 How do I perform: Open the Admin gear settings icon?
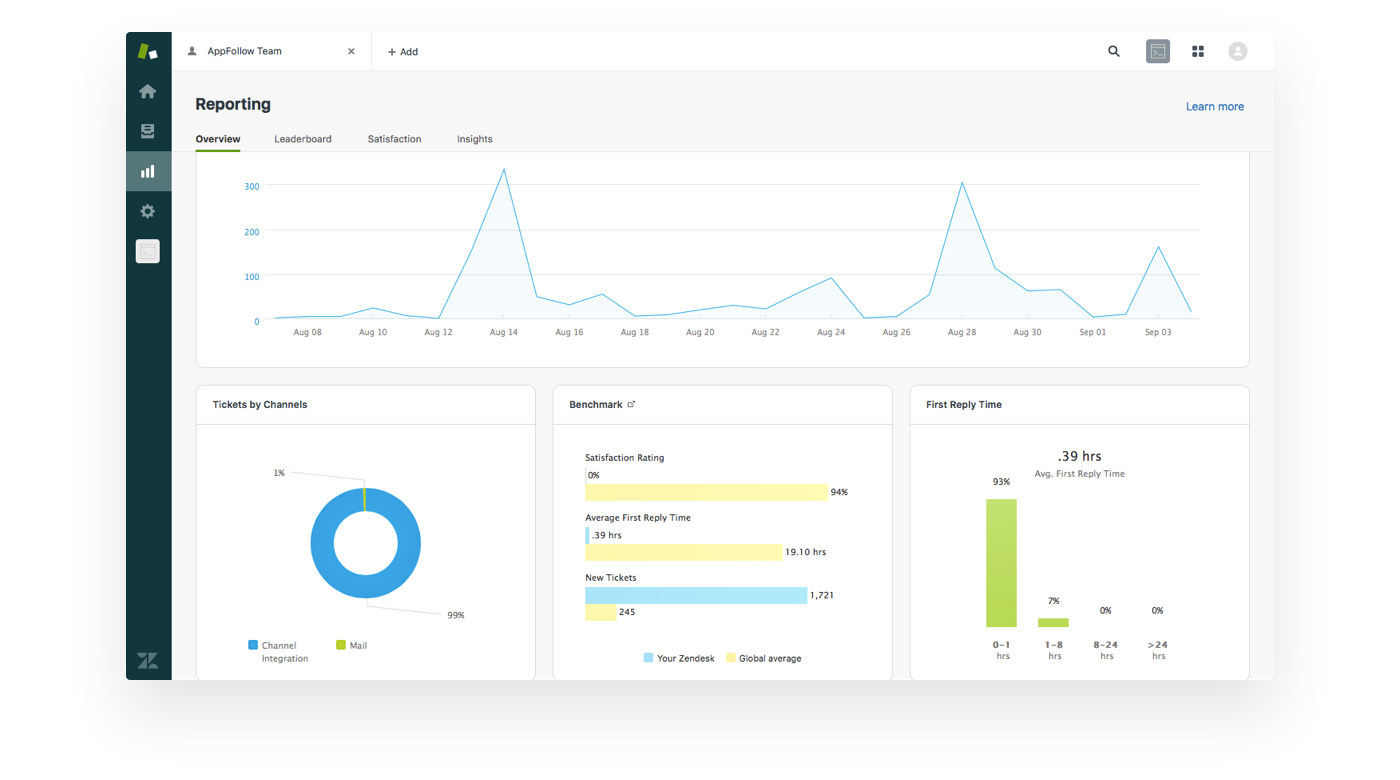pyautogui.click(x=148, y=212)
